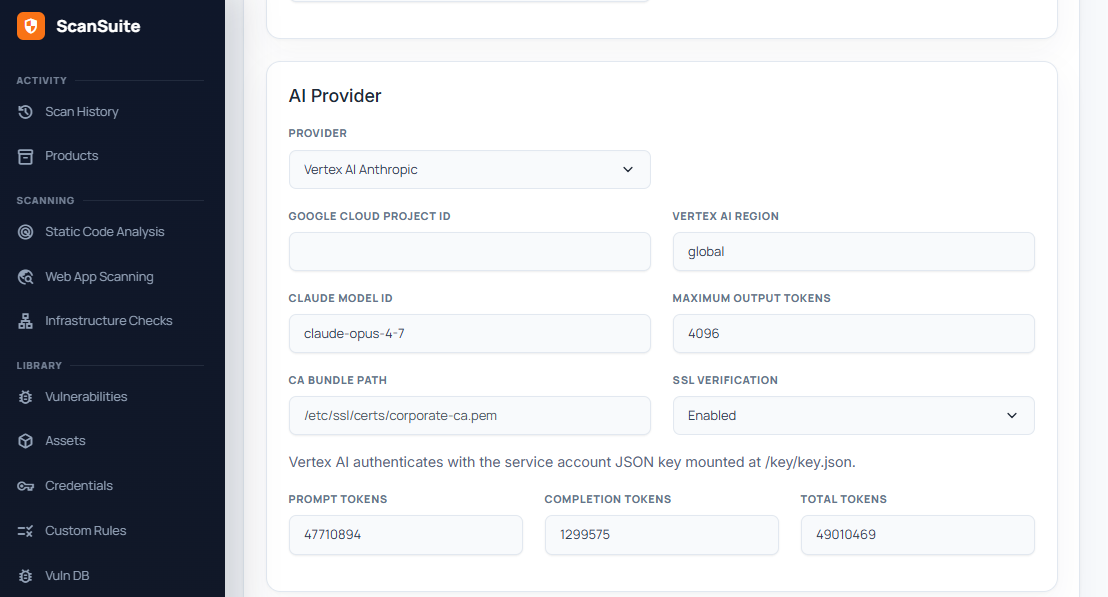Click the ACTIVITY sidebar section header
The height and width of the screenshot is (597, 1108).
tap(42, 81)
